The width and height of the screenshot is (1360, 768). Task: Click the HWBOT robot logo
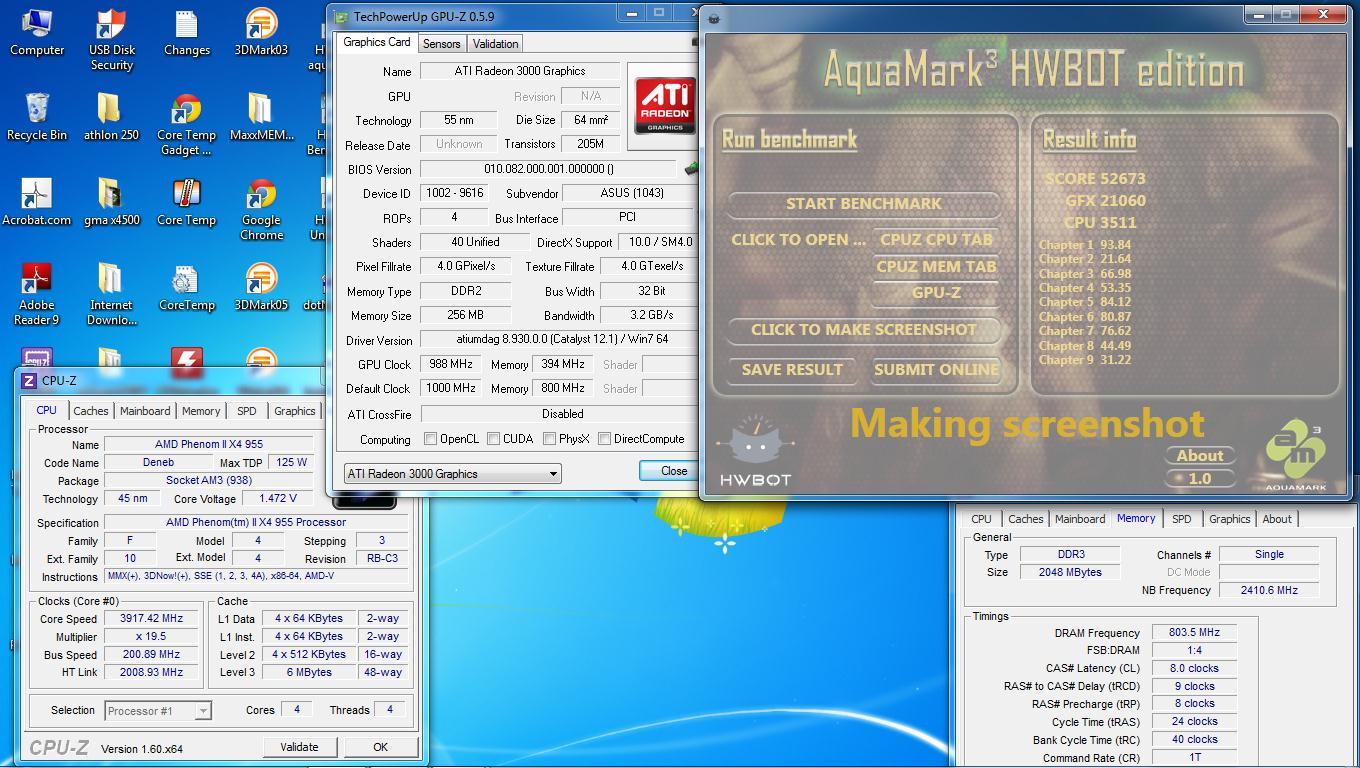click(755, 451)
